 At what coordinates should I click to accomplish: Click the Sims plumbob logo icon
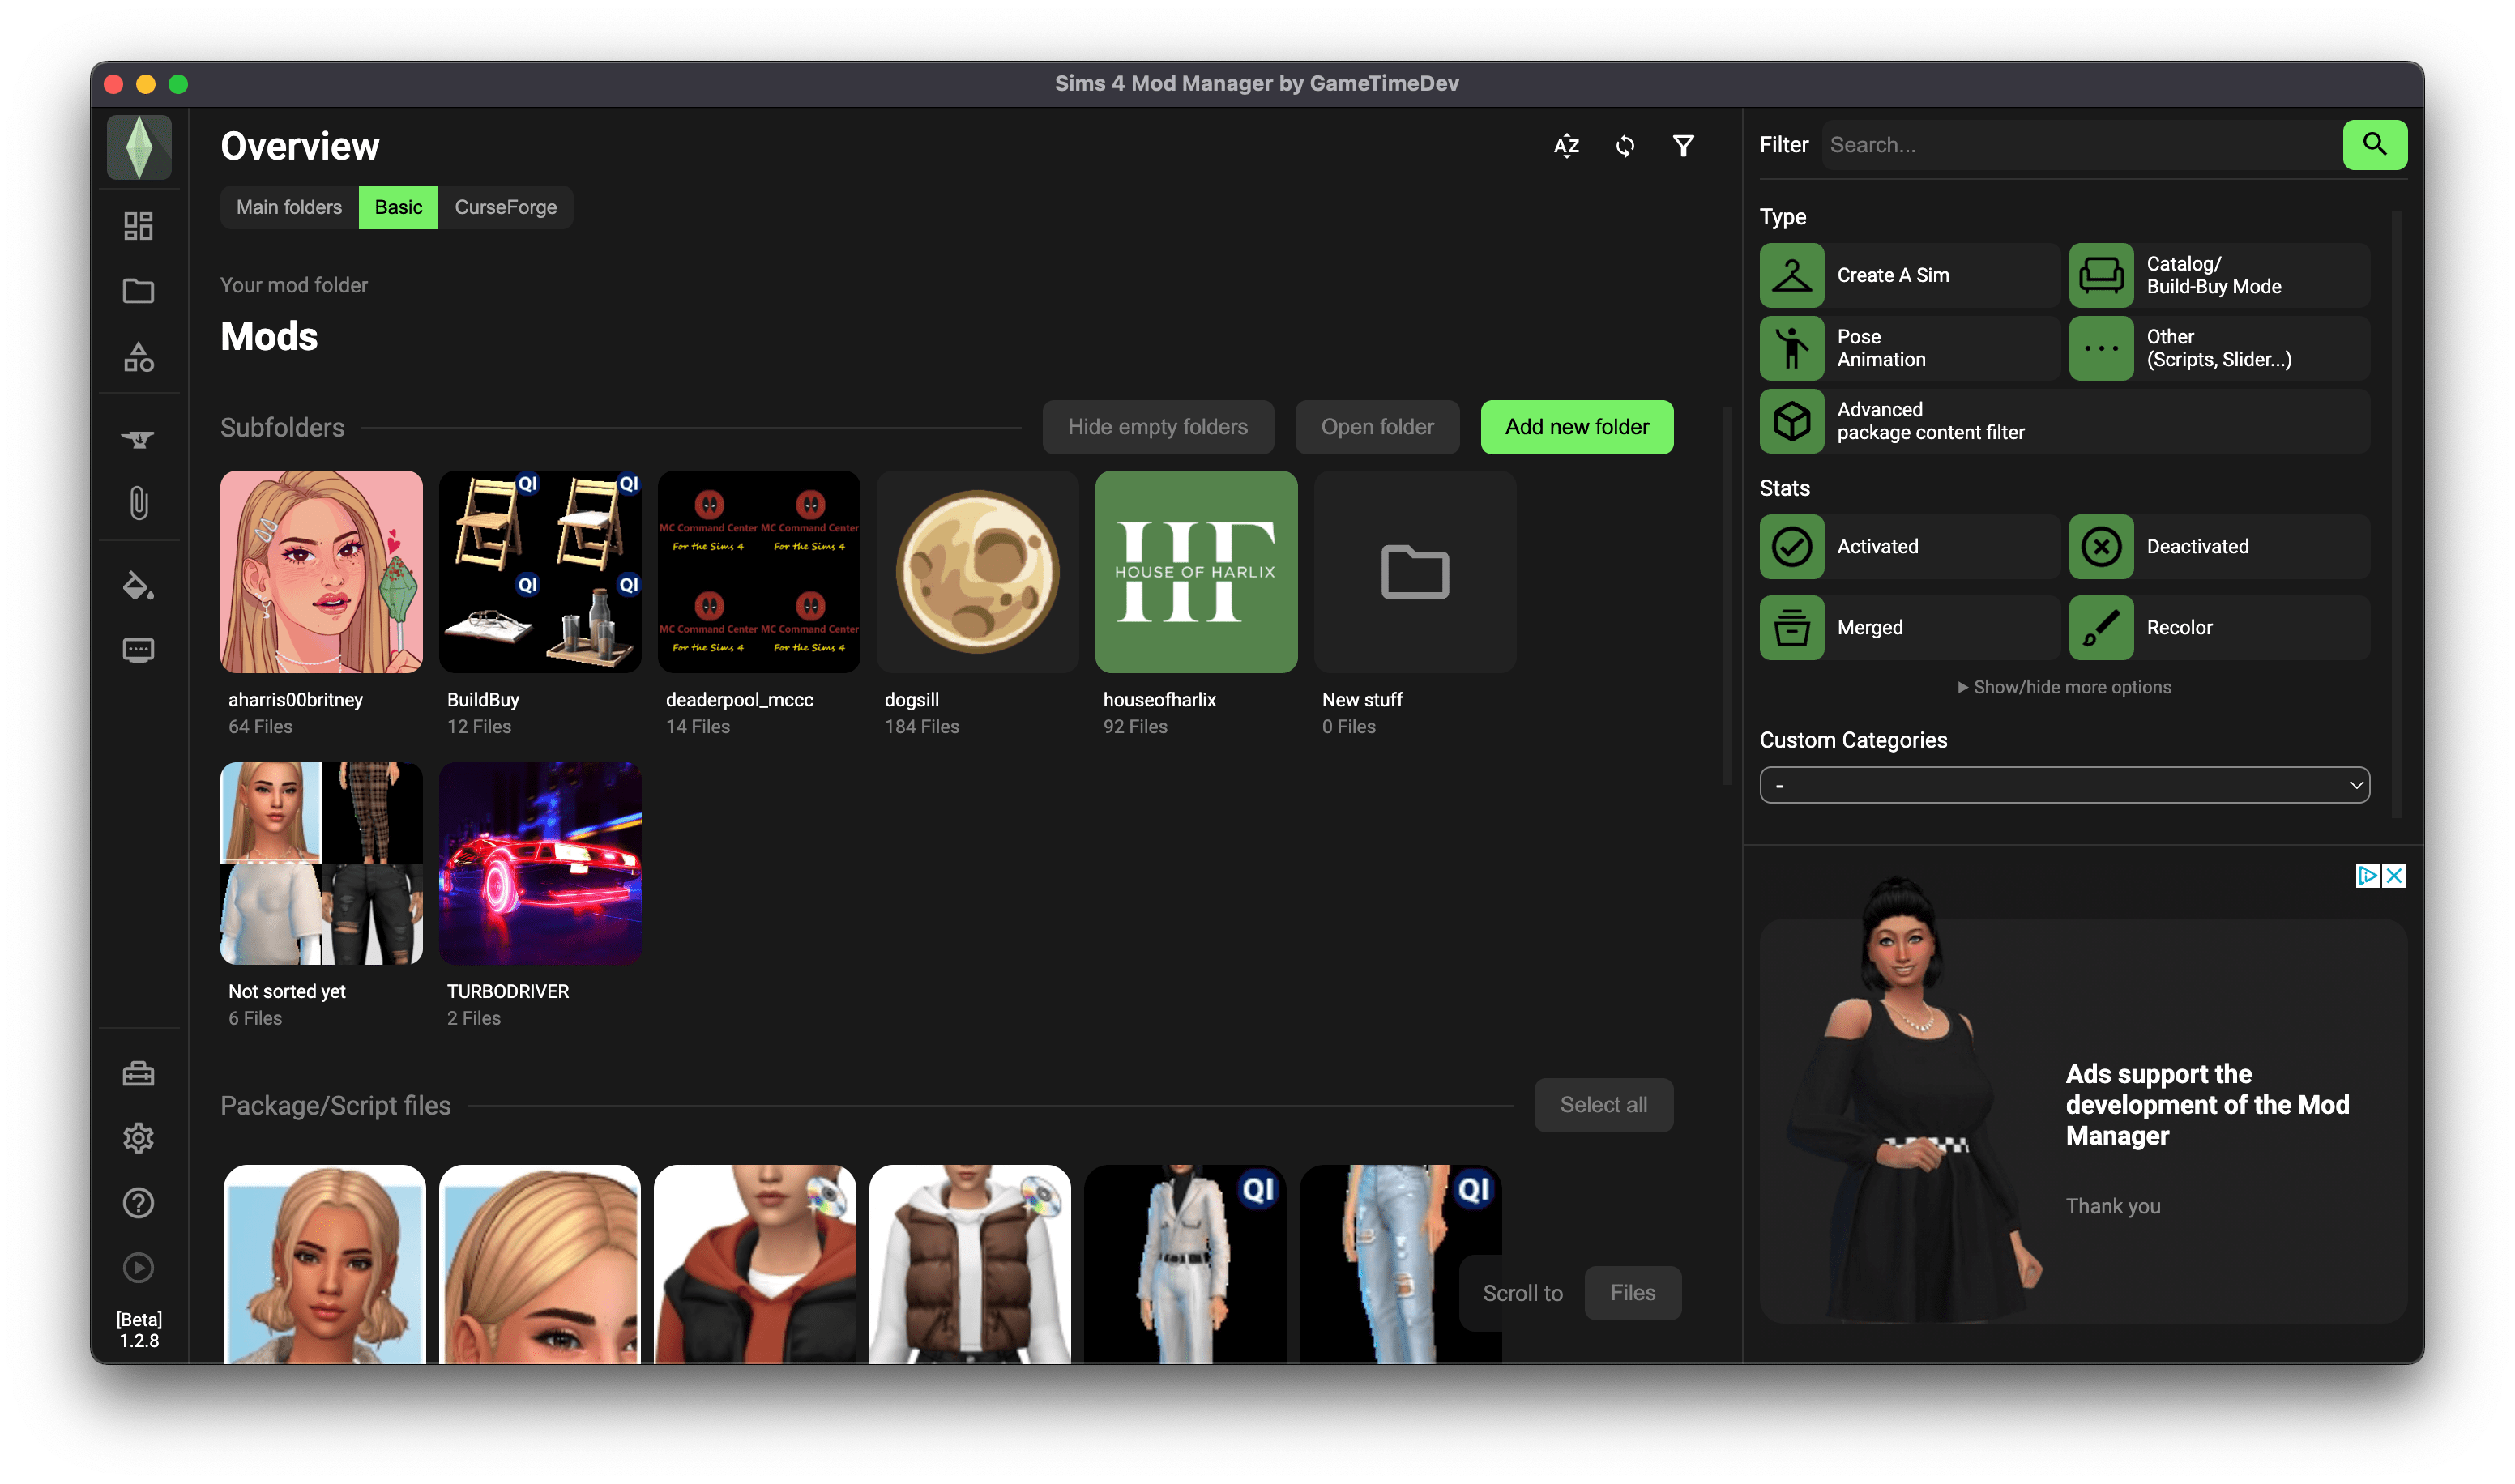(139, 147)
